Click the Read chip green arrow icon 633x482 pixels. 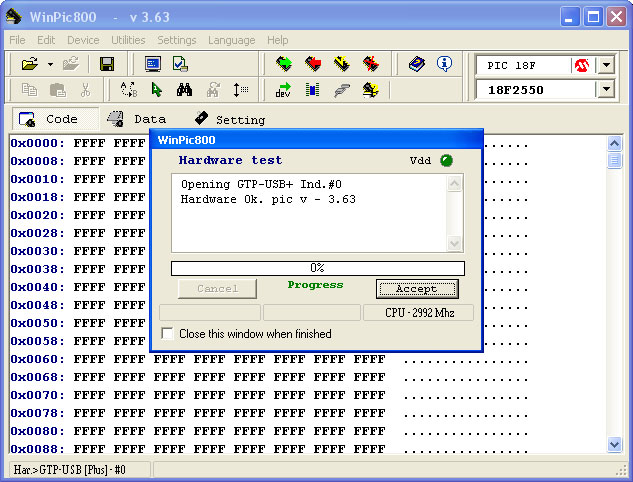tap(284, 64)
